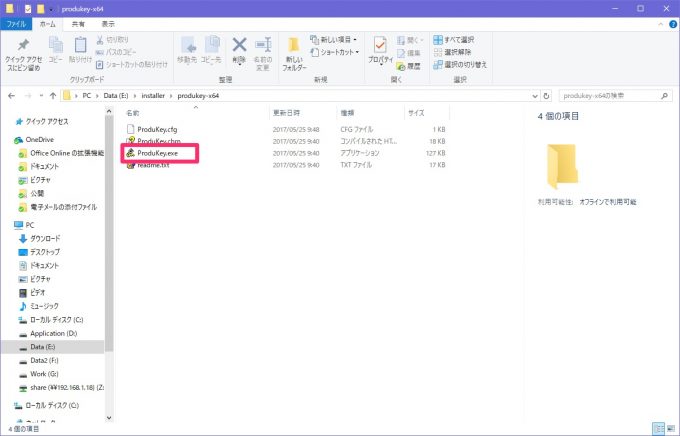Open the Delete options dropdown arrow

(239, 63)
